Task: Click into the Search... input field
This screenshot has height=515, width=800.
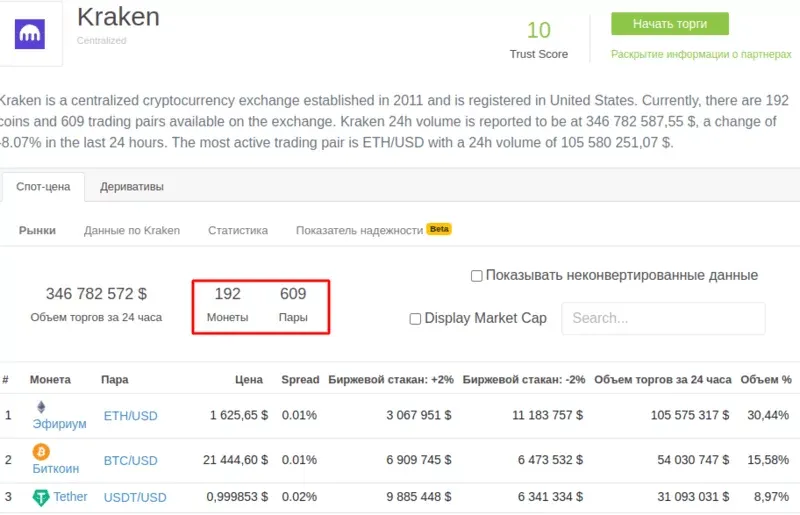Action: click(663, 318)
